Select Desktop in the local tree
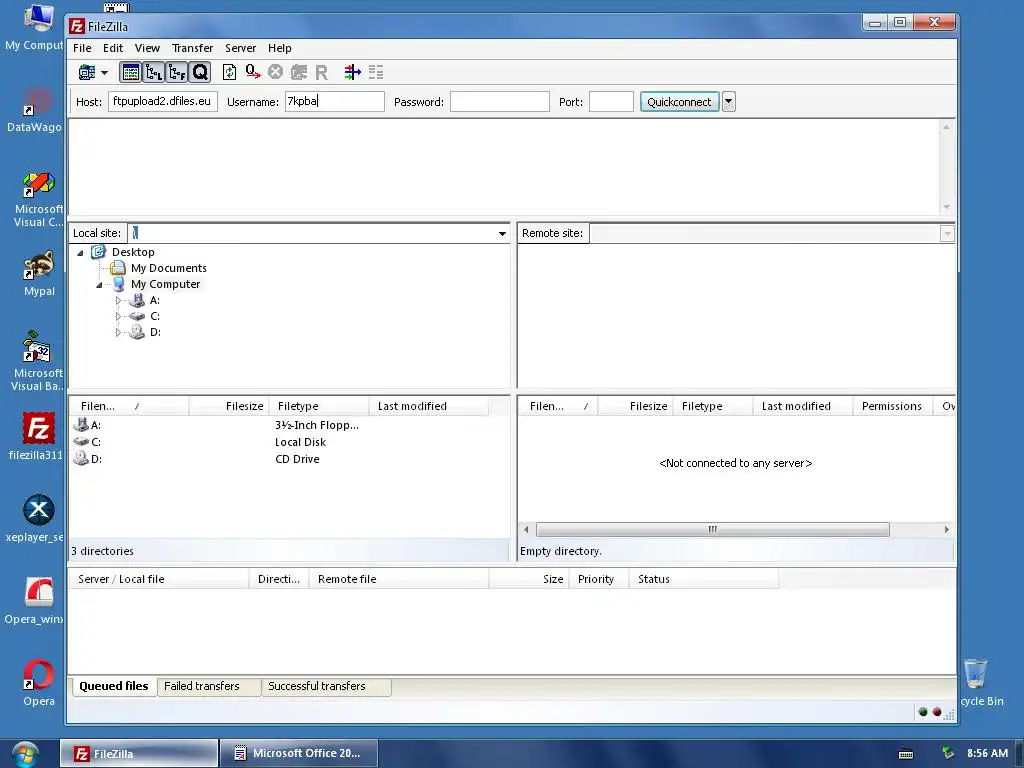This screenshot has width=1024, height=768. tap(133, 252)
